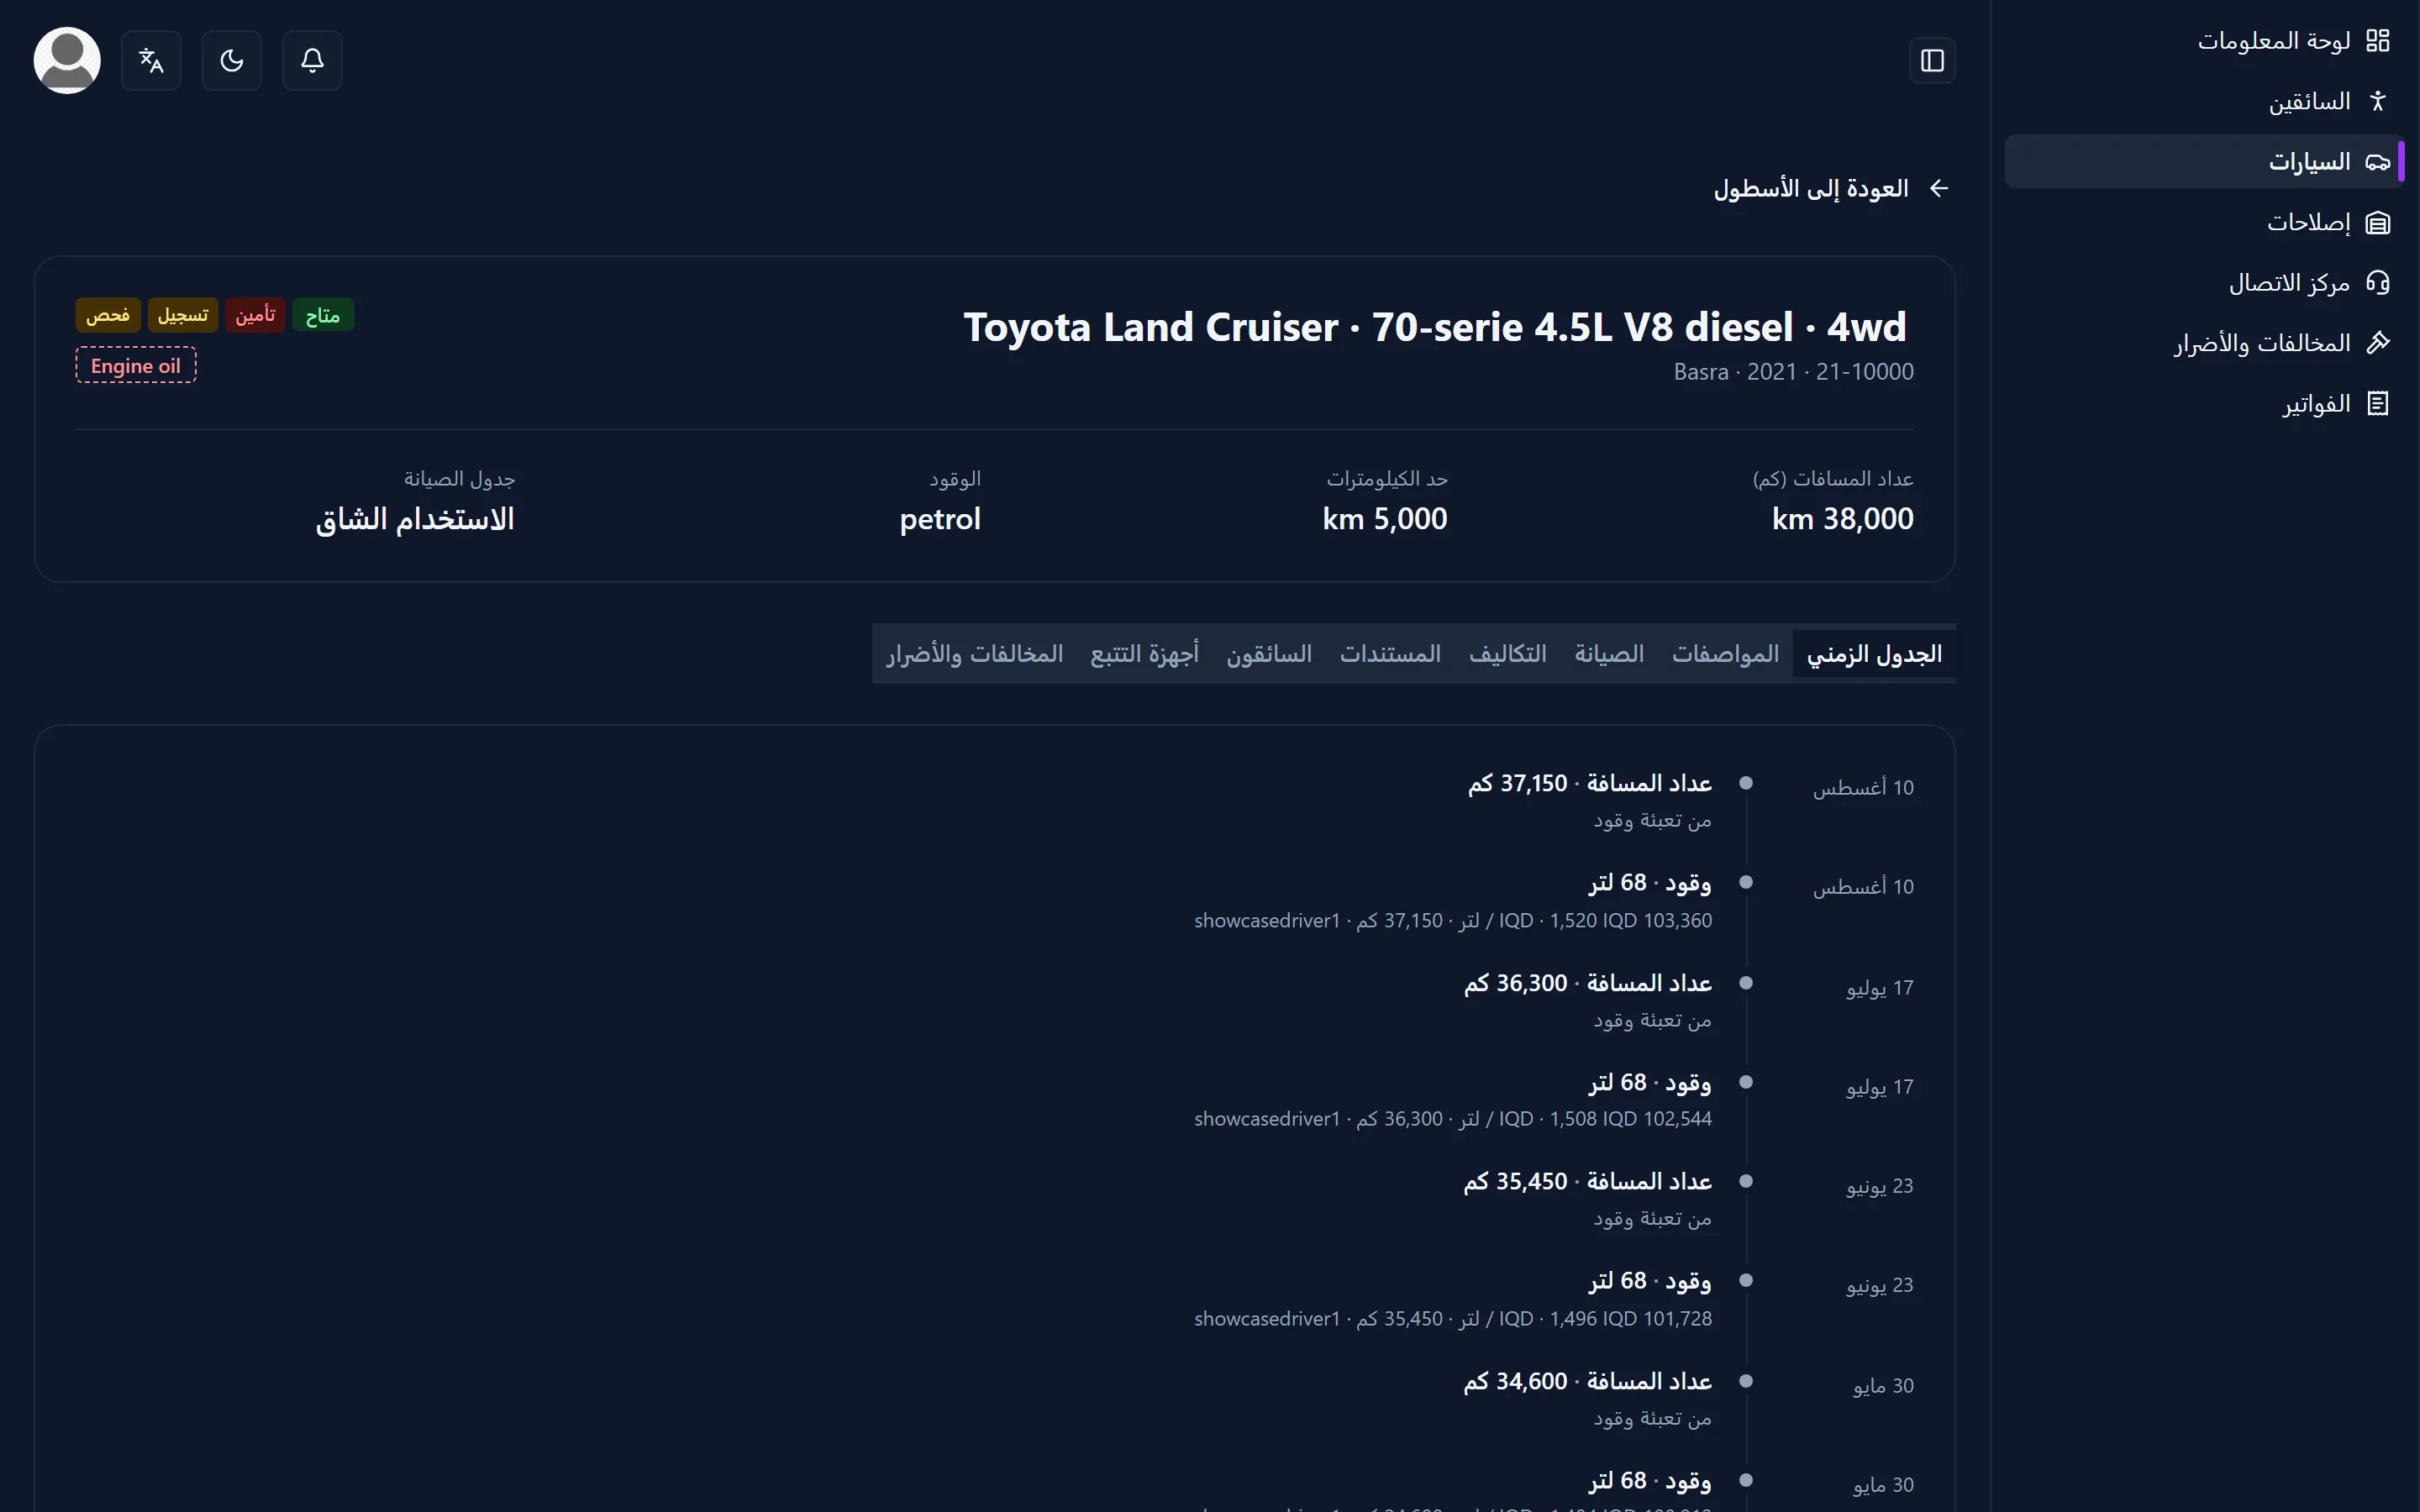
Task: Click the maintenance schedule value الاستخدام الشاق
Action: tap(415, 519)
